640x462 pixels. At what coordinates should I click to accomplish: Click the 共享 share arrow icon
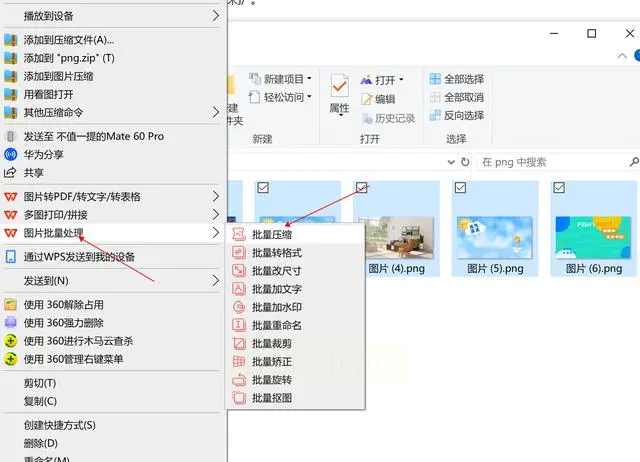click(10, 173)
